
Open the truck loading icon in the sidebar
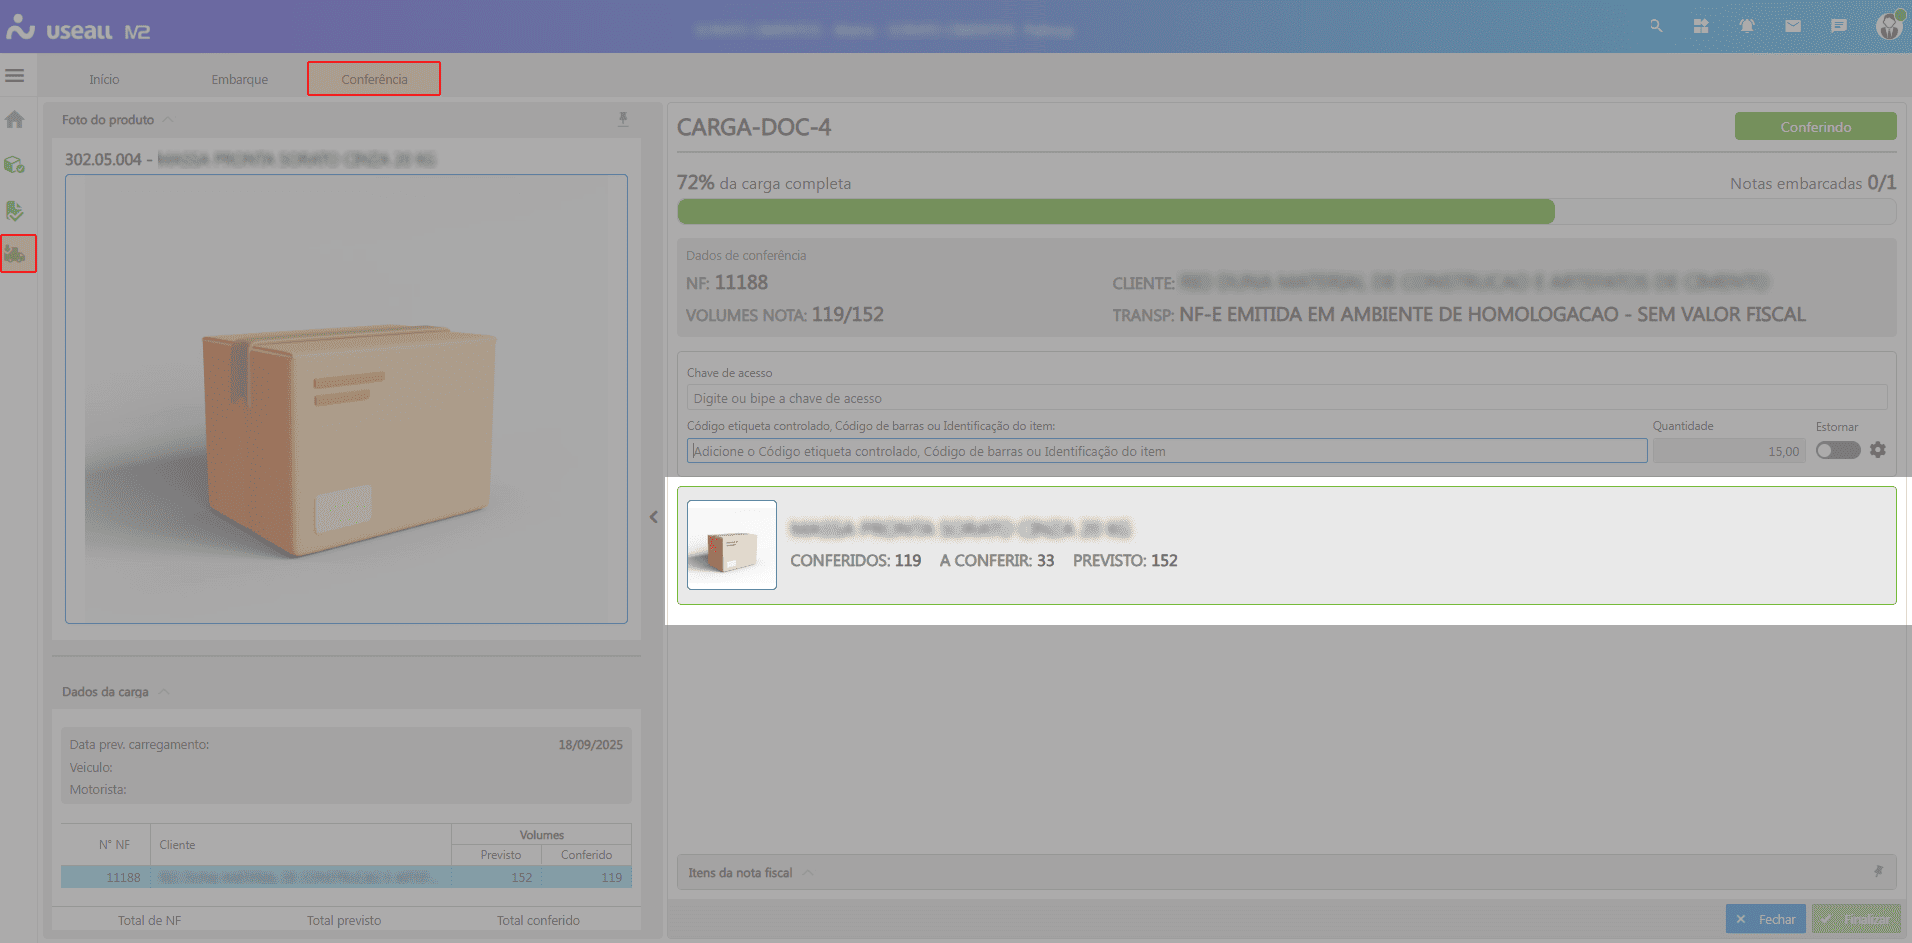coord(17,254)
